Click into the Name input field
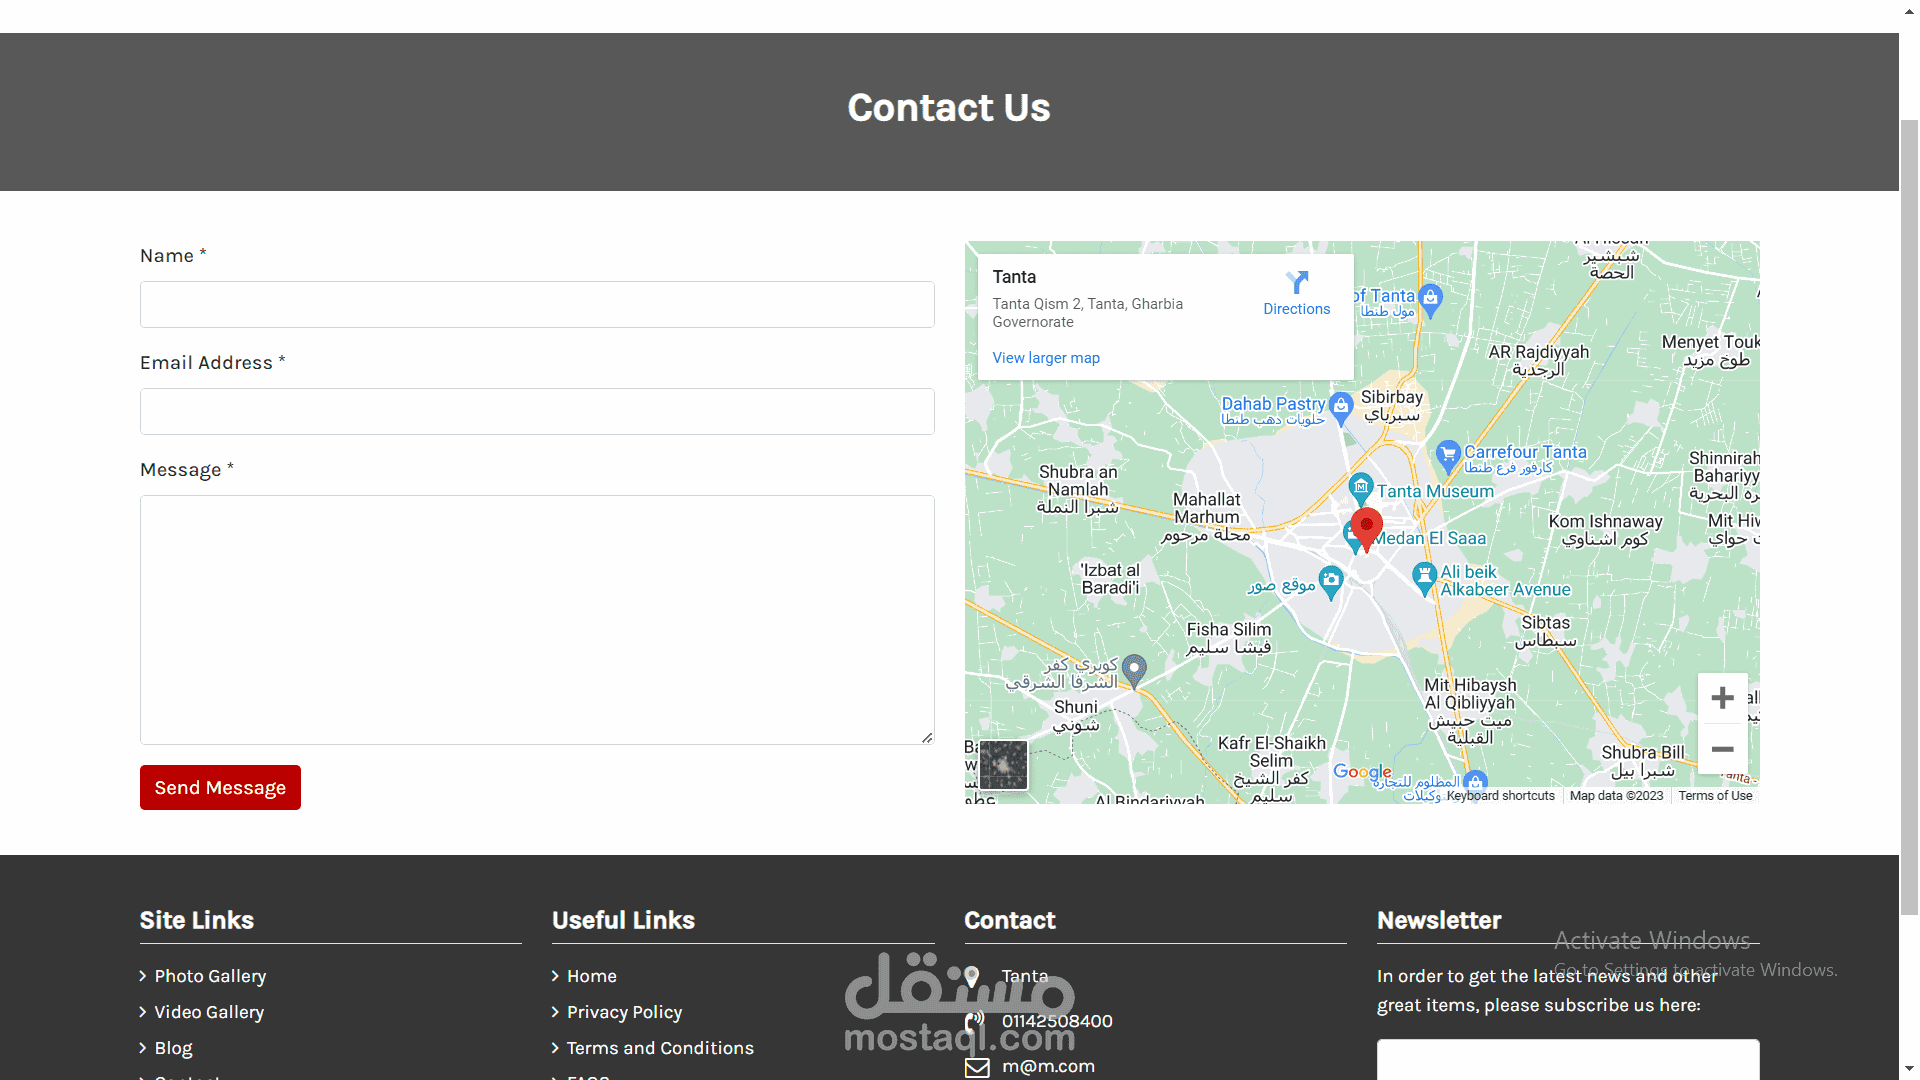The height and width of the screenshot is (1080, 1920). (x=537, y=305)
